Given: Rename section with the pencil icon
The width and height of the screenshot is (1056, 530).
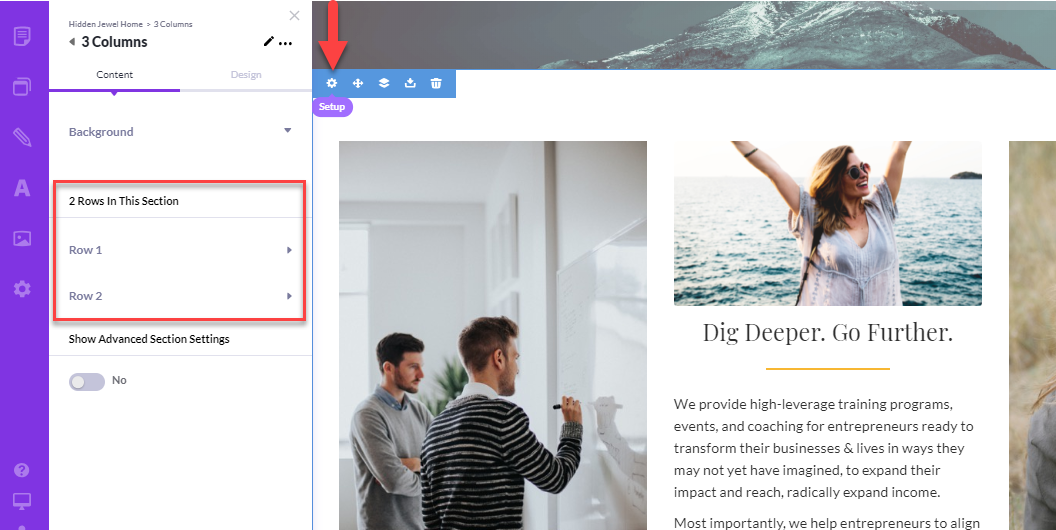Looking at the screenshot, I should point(268,42).
